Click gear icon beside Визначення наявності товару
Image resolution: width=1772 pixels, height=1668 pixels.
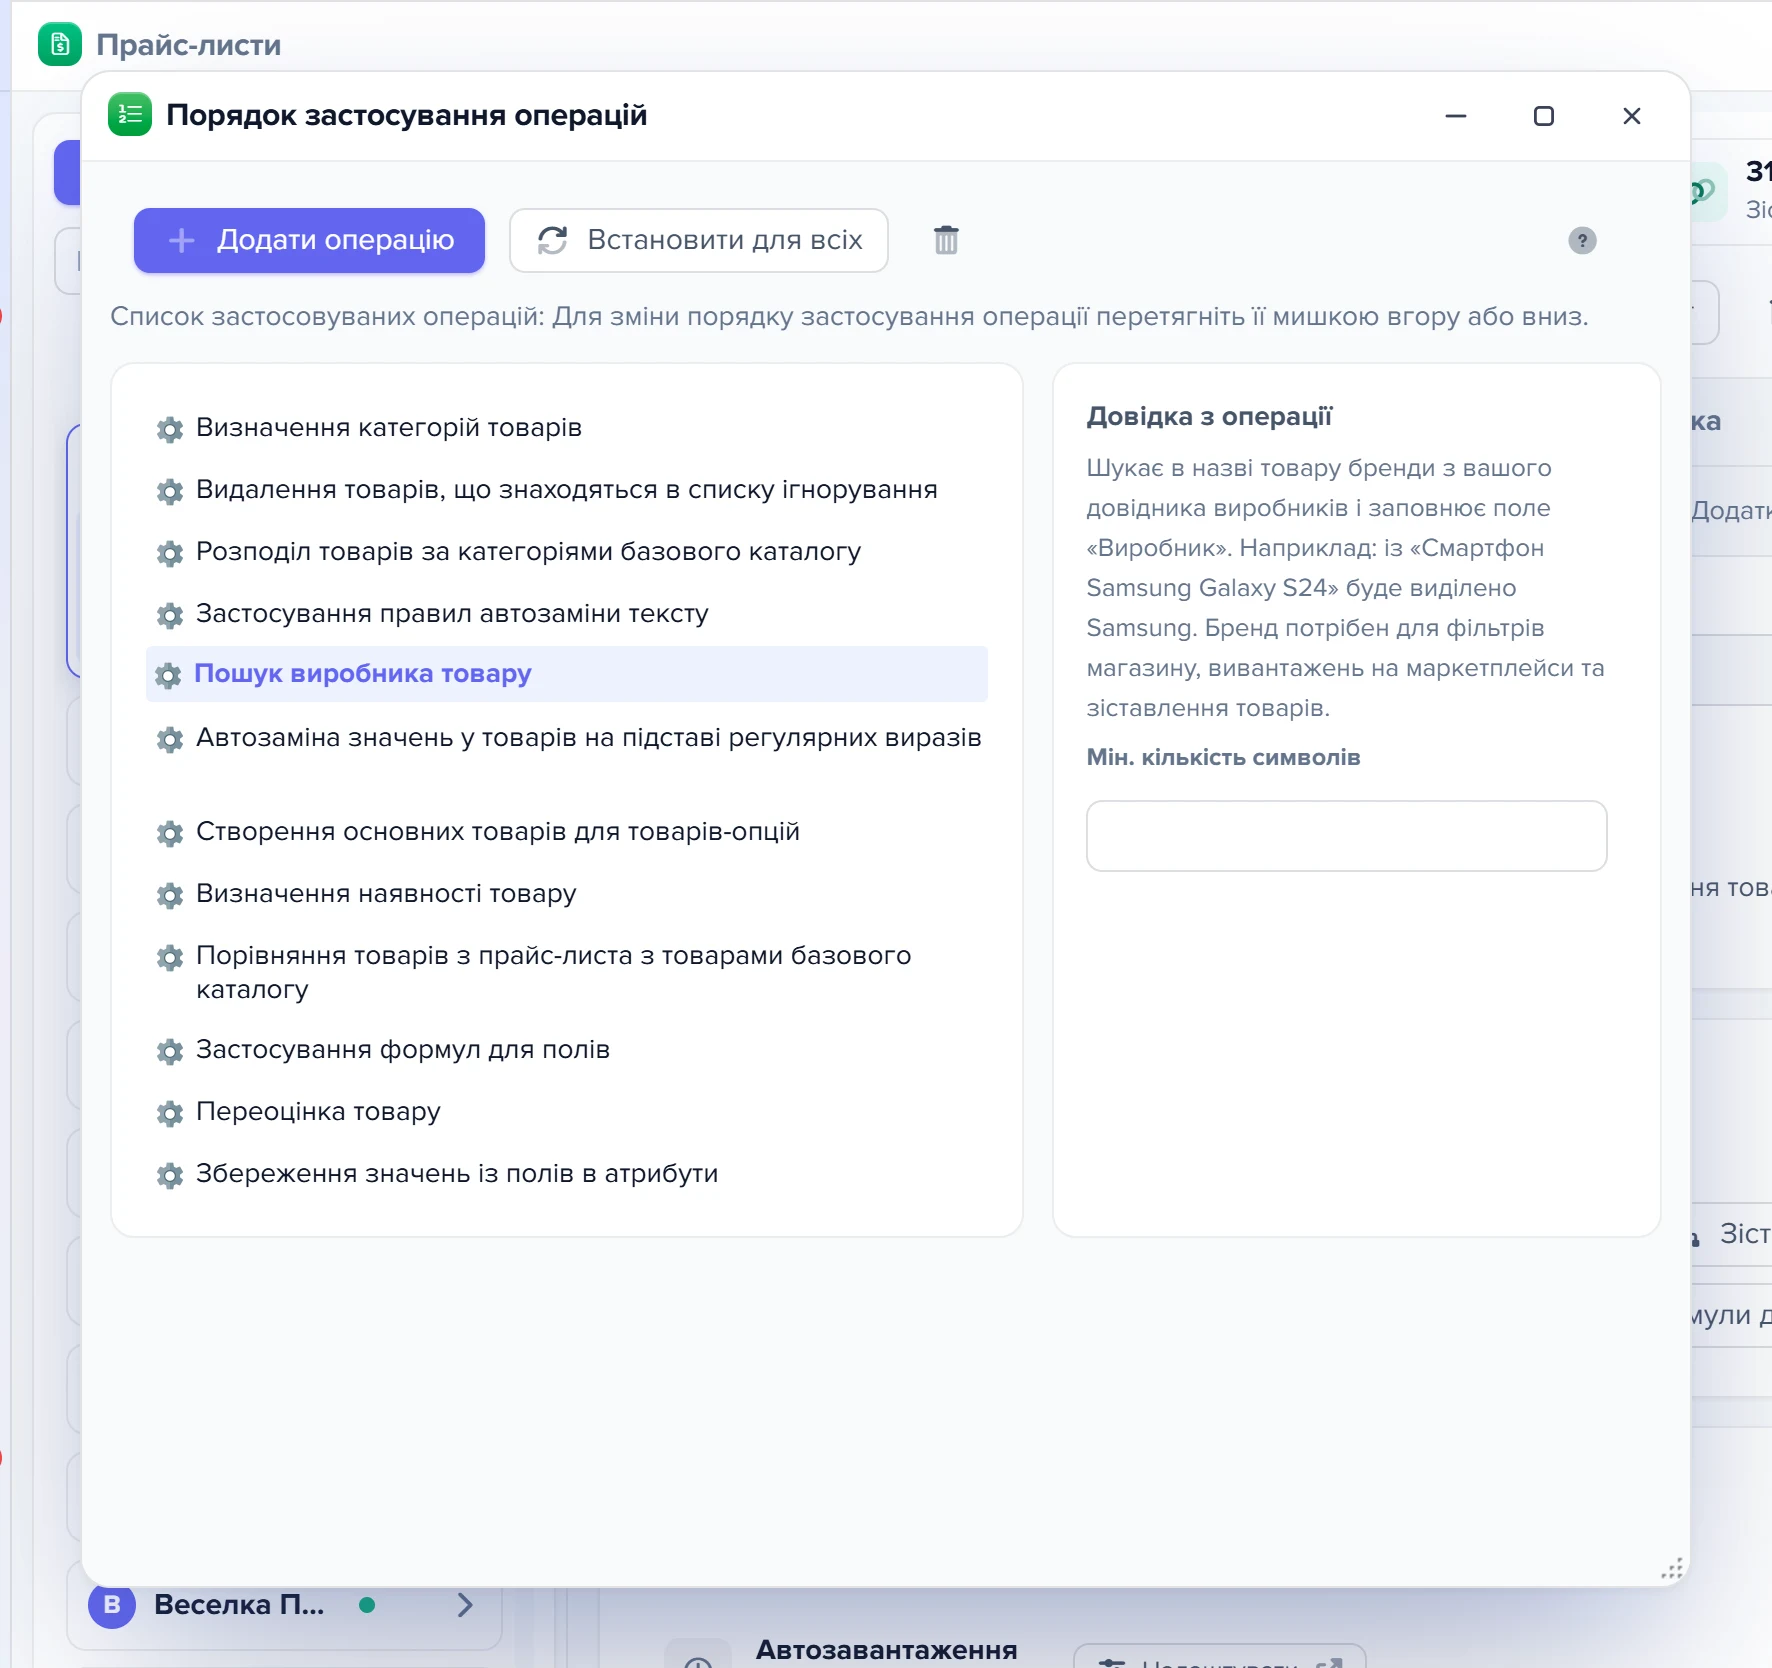[170, 895]
